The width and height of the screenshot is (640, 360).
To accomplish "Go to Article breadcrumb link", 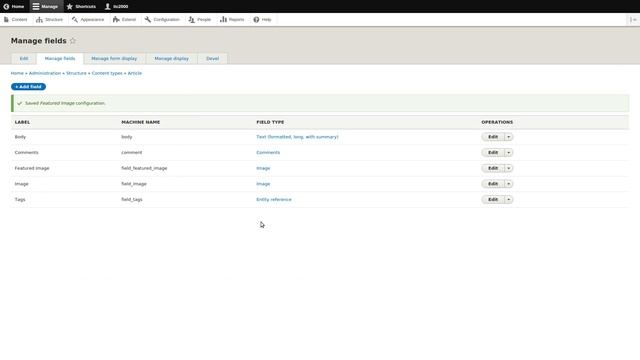I will (135, 73).
